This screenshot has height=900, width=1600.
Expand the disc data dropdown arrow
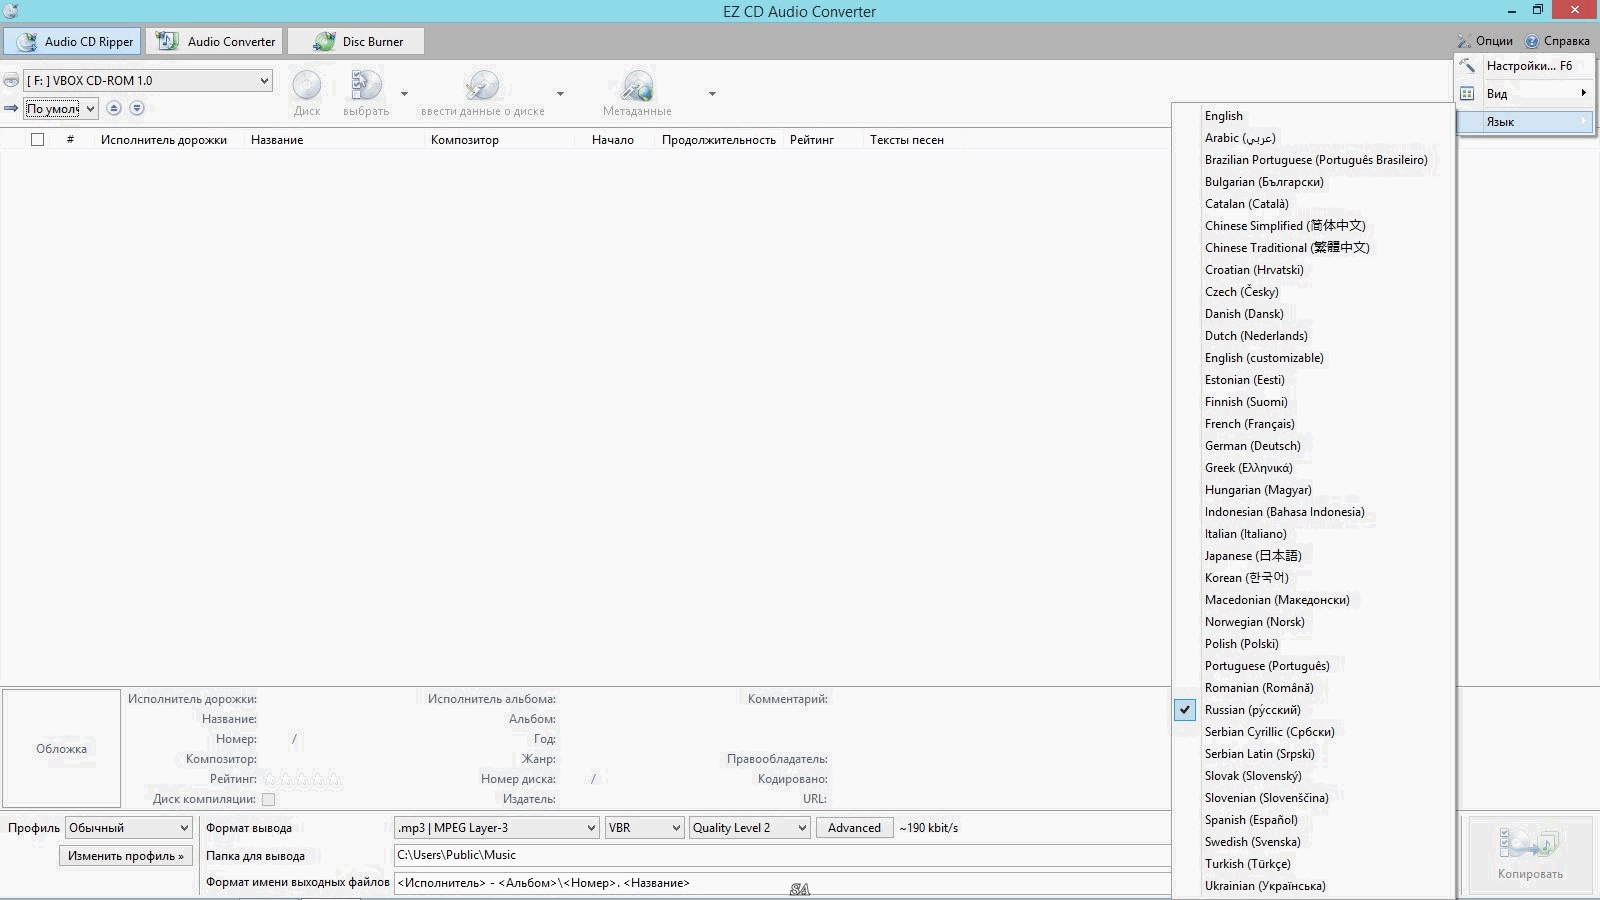pyautogui.click(x=560, y=94)
